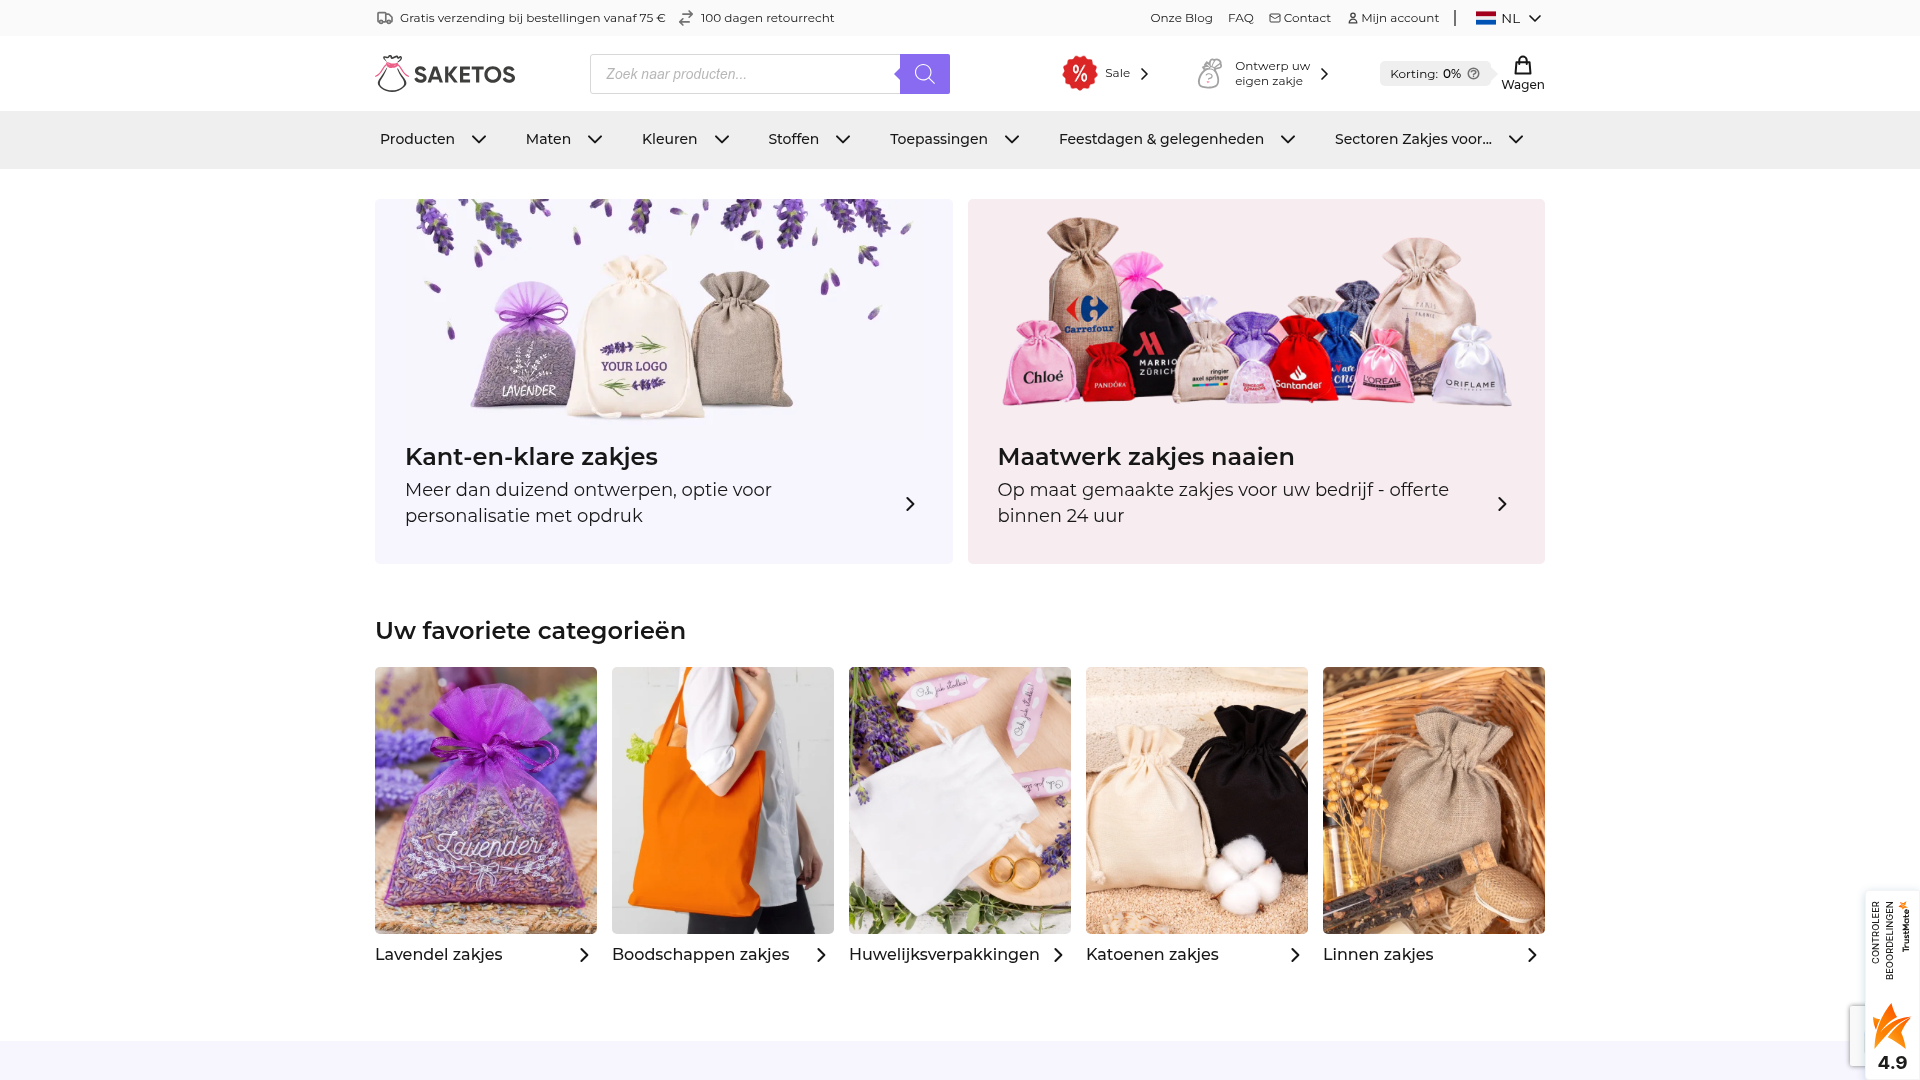Click the Sale chevron arrow
Screen dimensions: 1920x1080
point(1145,74)
